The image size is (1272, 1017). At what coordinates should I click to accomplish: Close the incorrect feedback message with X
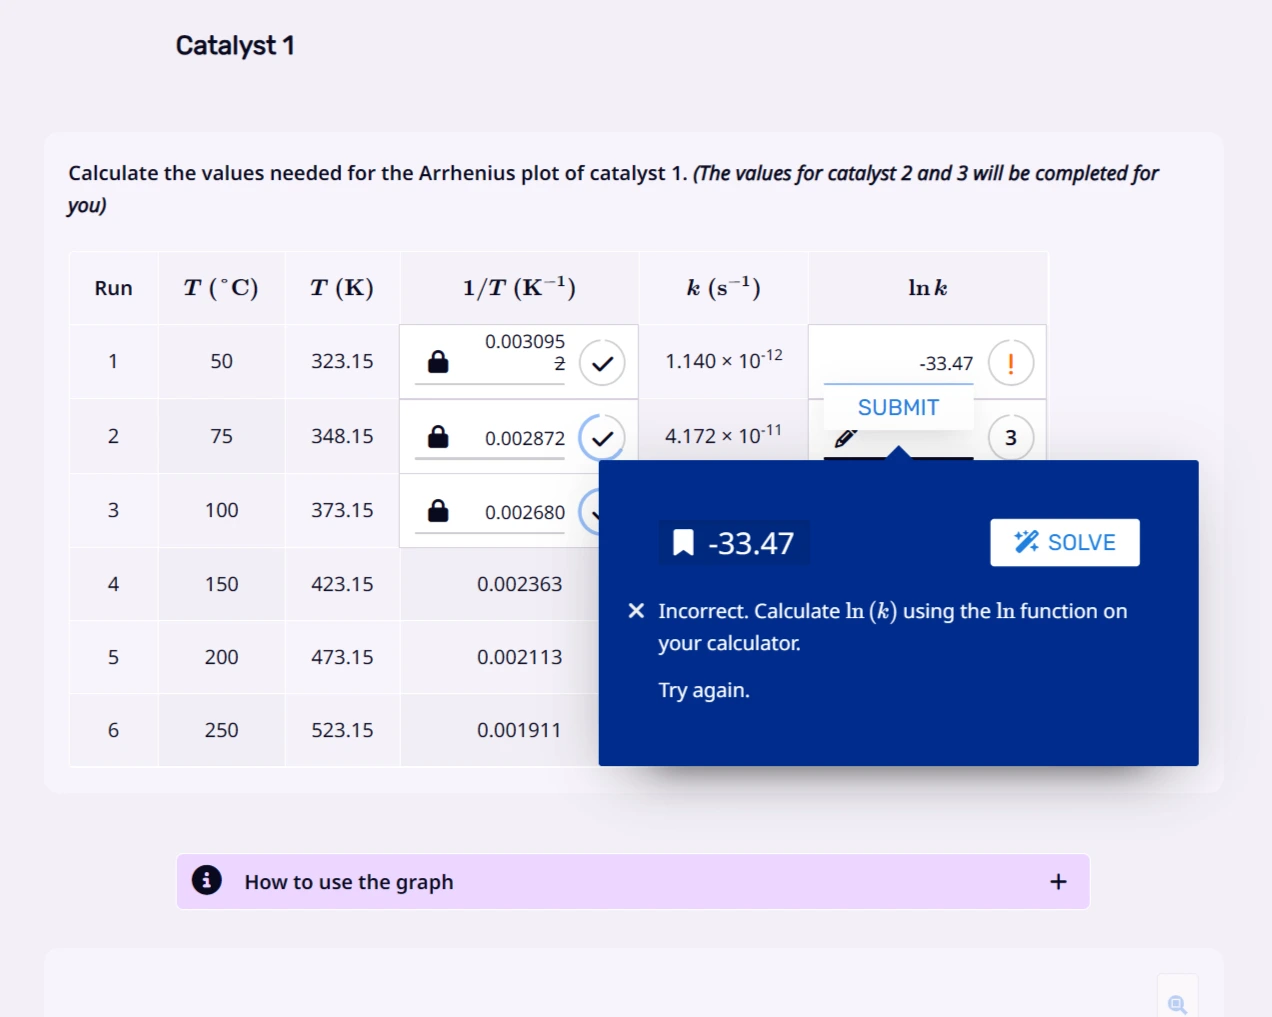tap(636, 611)
